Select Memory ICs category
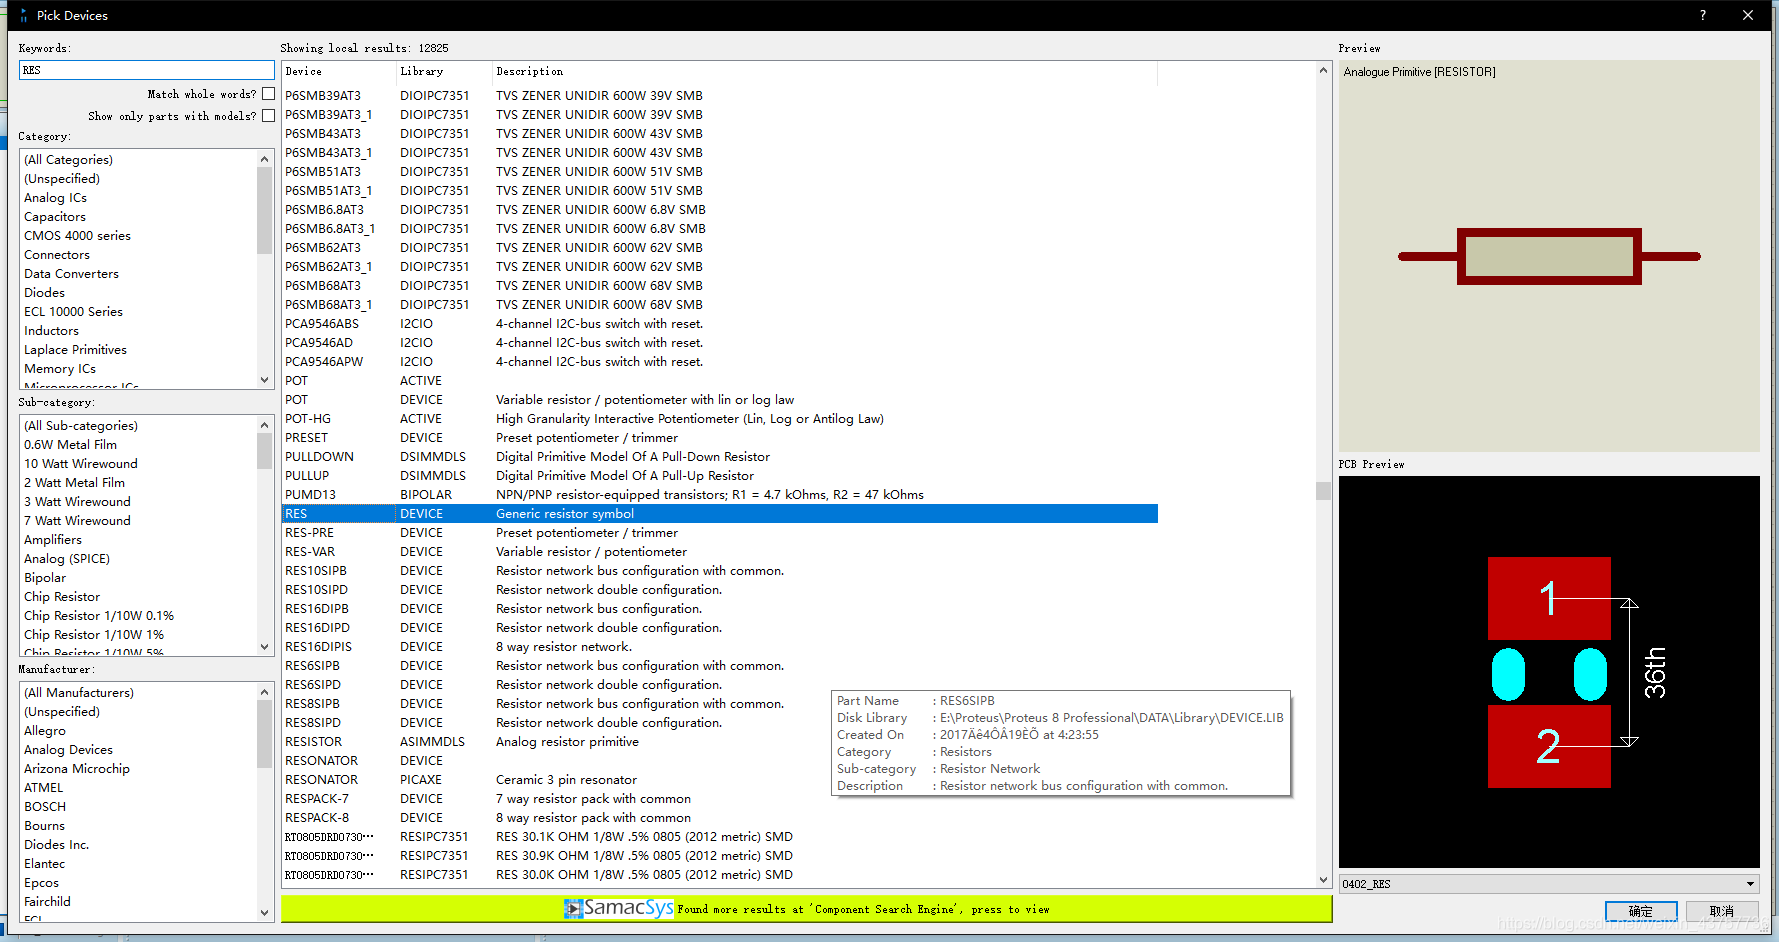 click(x=60, y=368)
